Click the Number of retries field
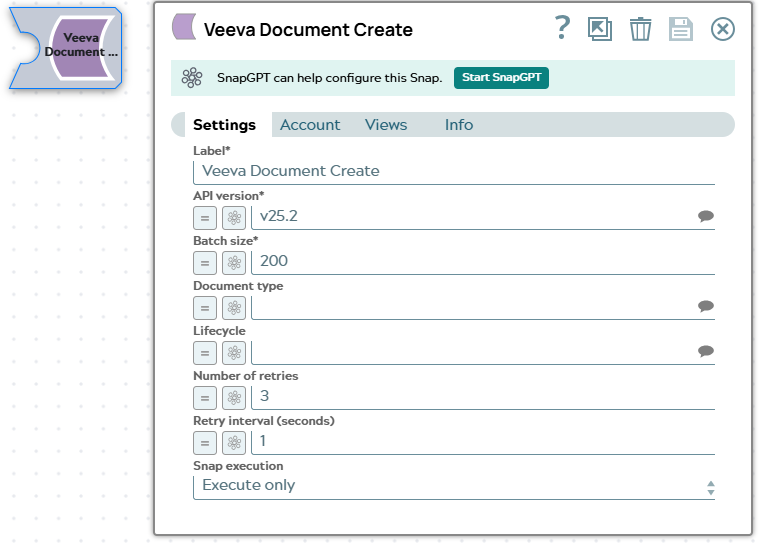 click(483, 396)
